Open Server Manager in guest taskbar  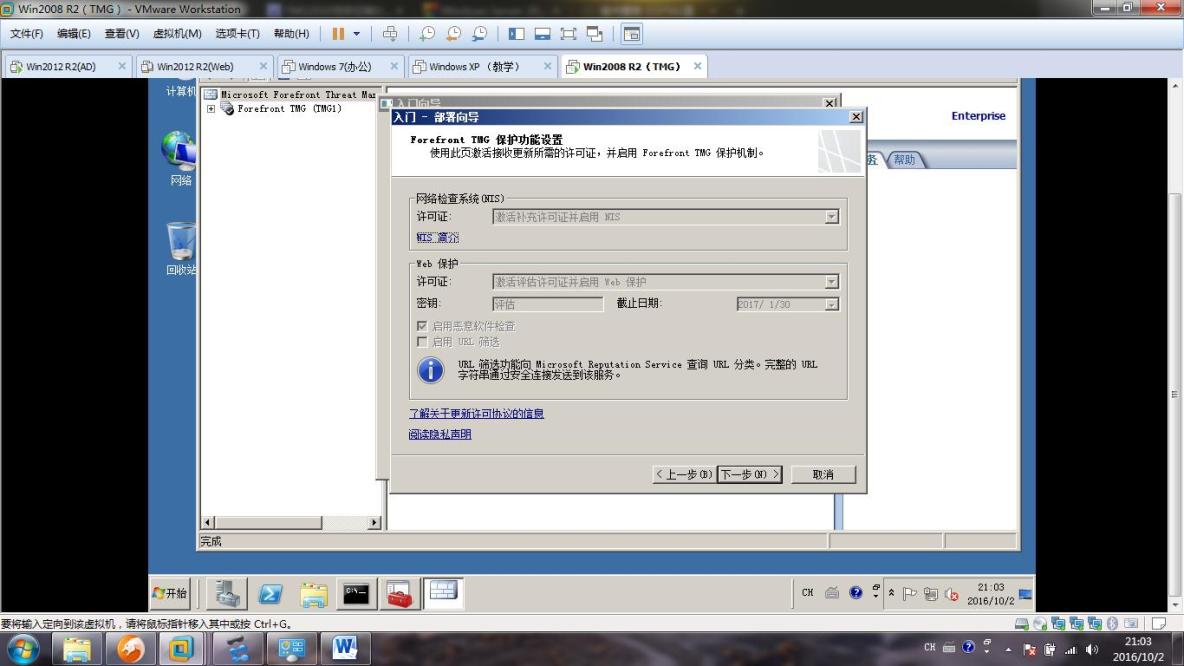click(227, 594)
